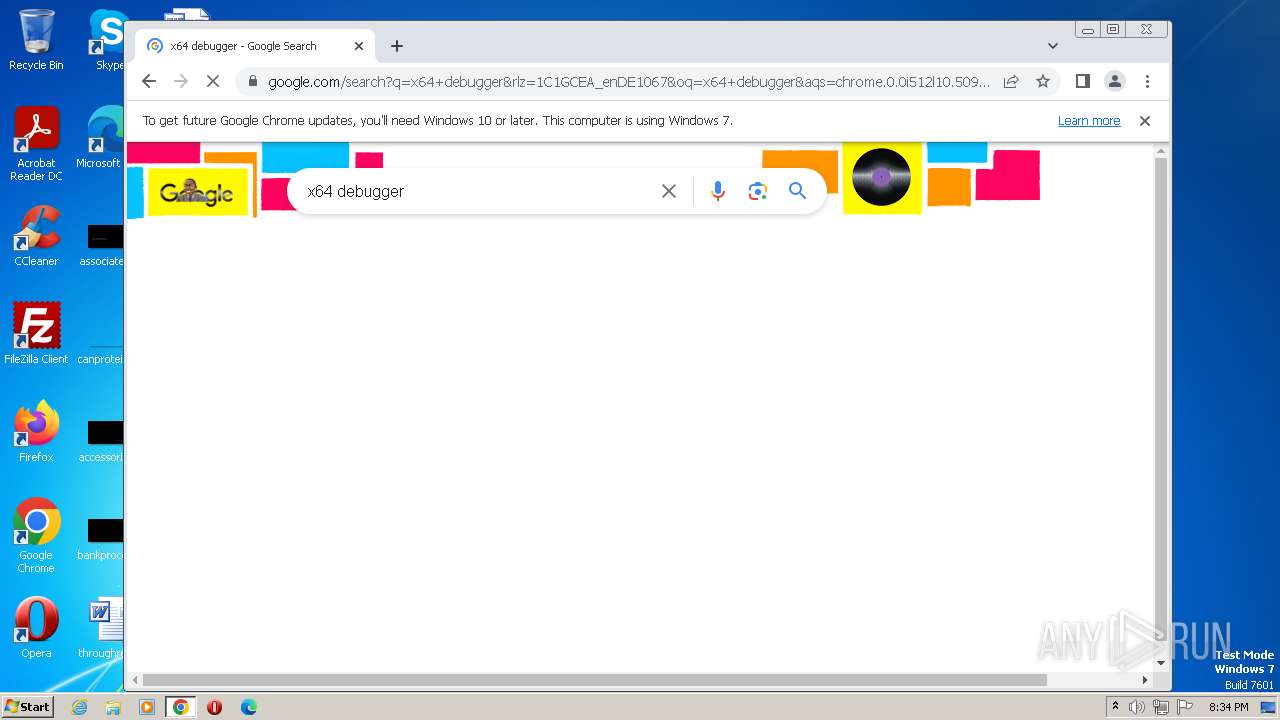The image size is (1280, 720).
Task: Click scroll down arrow of page
Action: click(1161, 663)
